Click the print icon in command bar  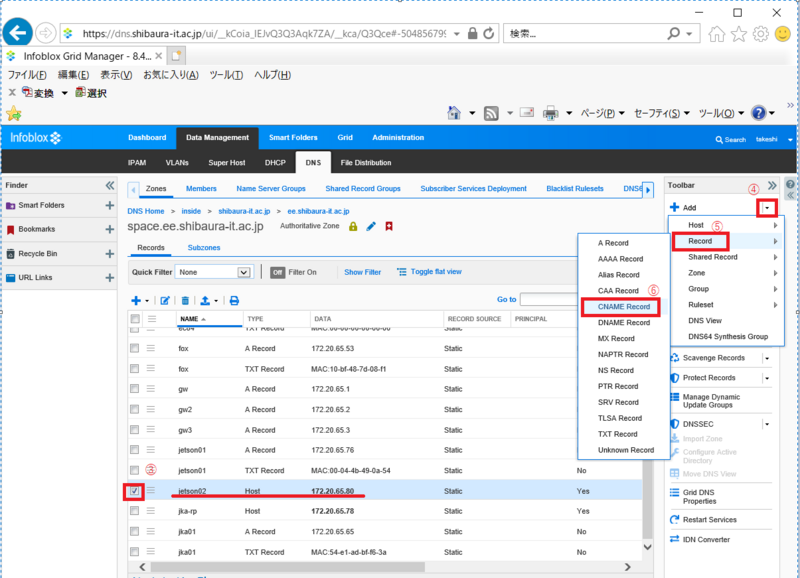coord(551,113)
